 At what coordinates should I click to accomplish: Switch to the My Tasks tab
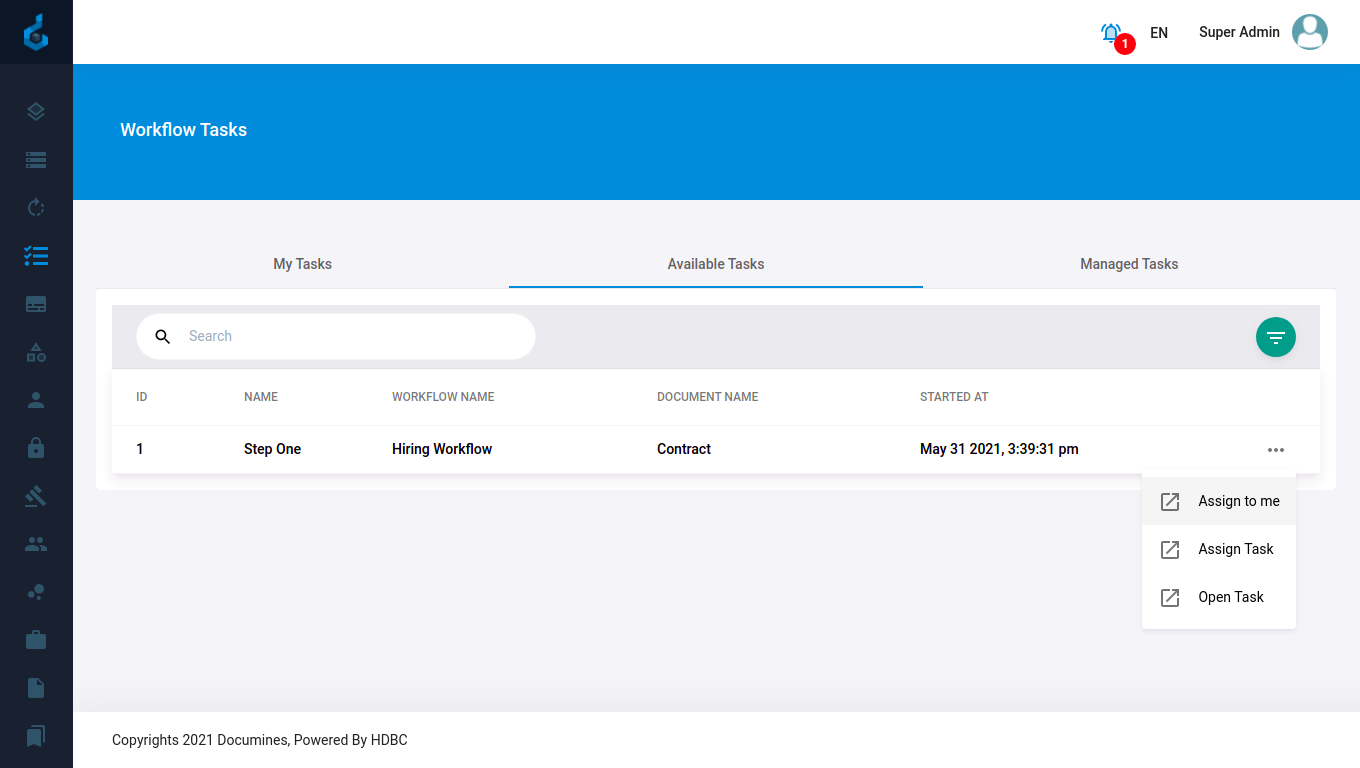(302, 264)
